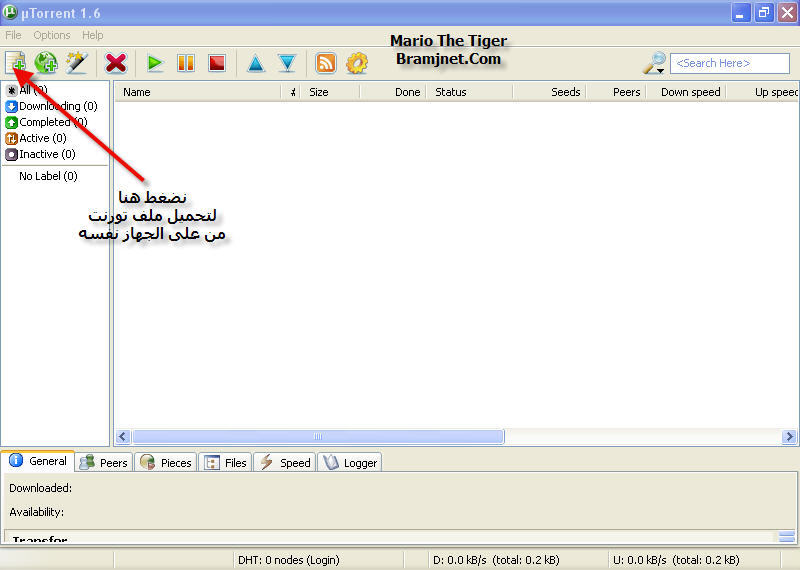Restore down the µTorrent window
This screenshot has width=800, height=570.
click(x=764, y=13)
